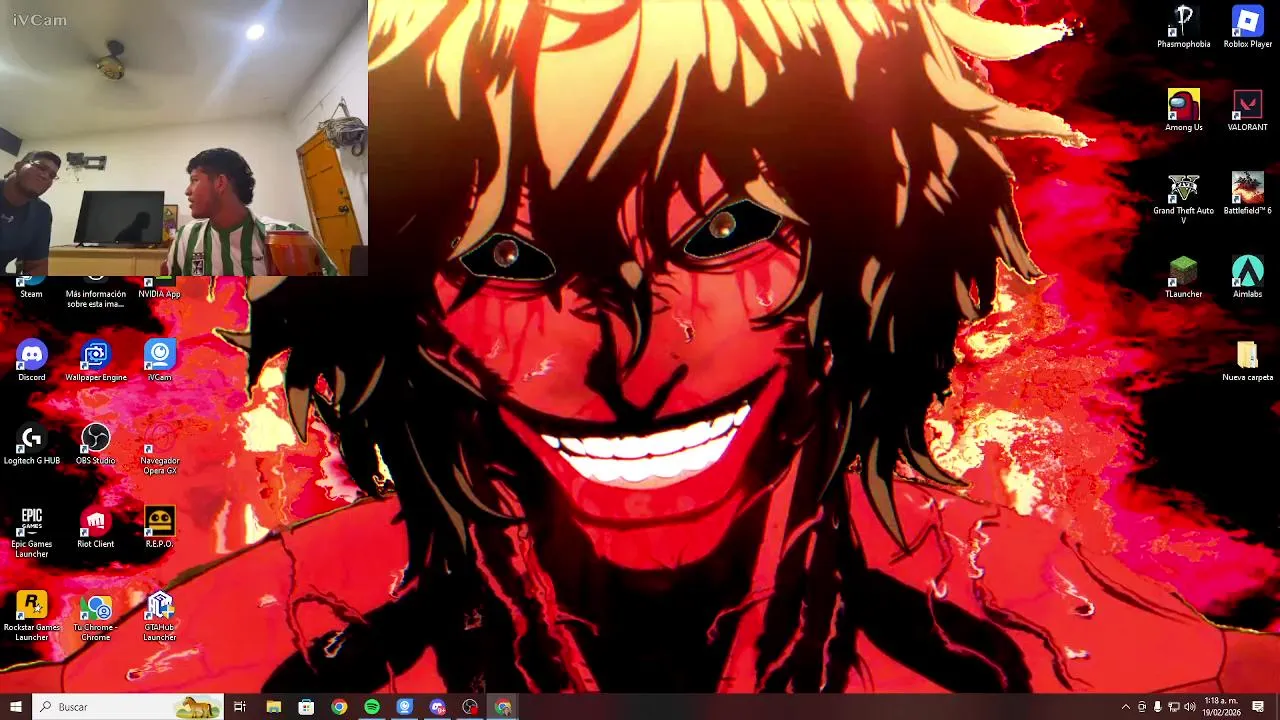Launch GTAHub Launcher desktop icon

(160, 615)
